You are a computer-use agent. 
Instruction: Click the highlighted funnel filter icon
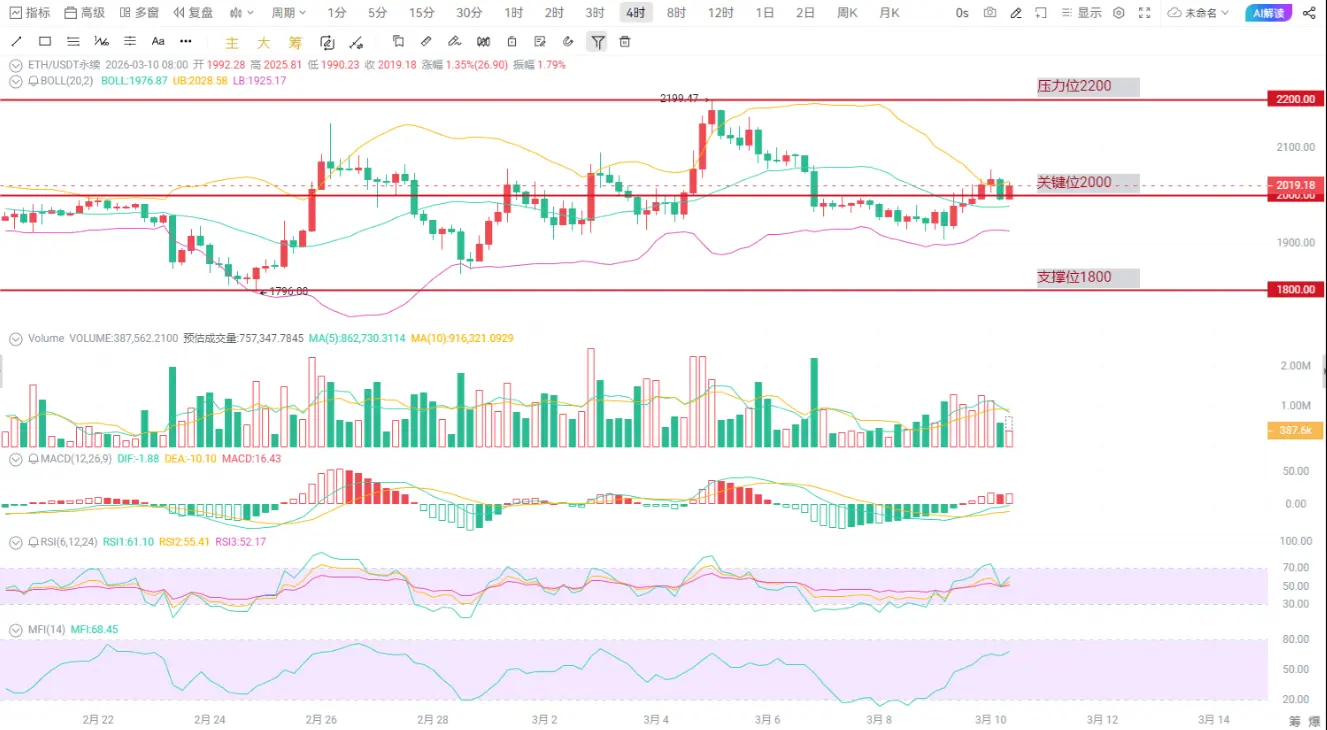597,42
